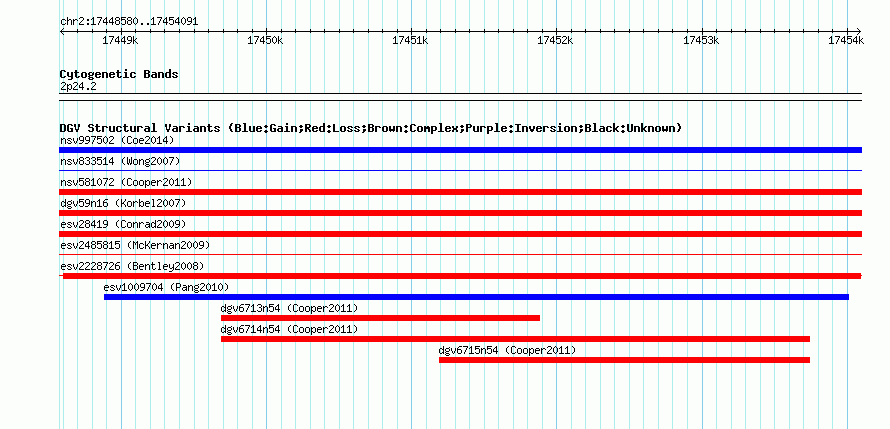Click the nsv997502 (Coe2014) variant label

(117, 140)
